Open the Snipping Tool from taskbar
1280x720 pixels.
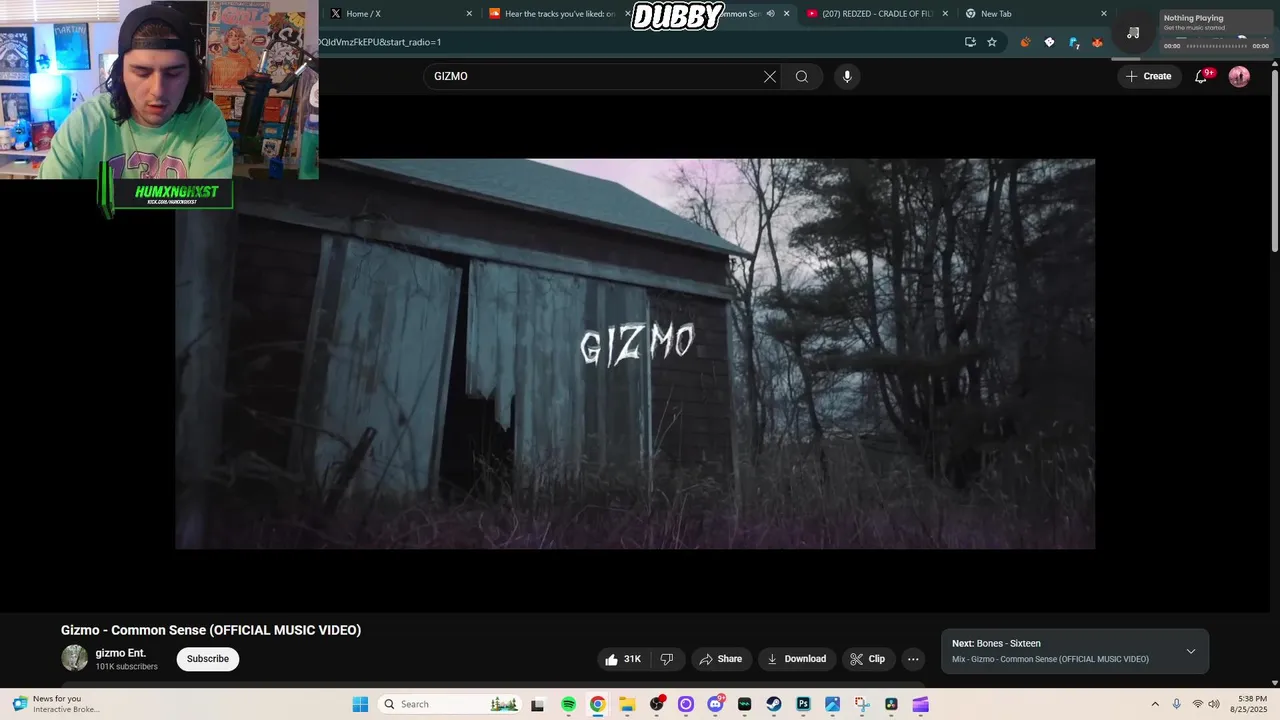tap(862, 704)
